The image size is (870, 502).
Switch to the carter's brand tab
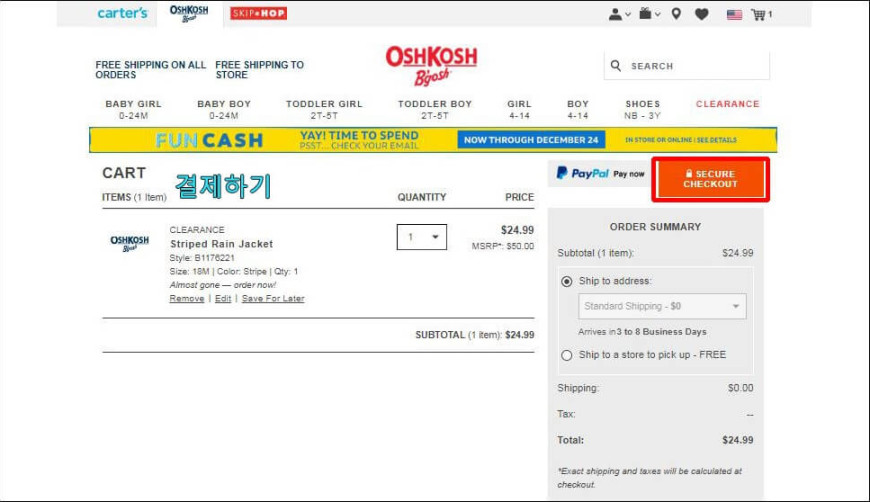click(x=122, y=13)
